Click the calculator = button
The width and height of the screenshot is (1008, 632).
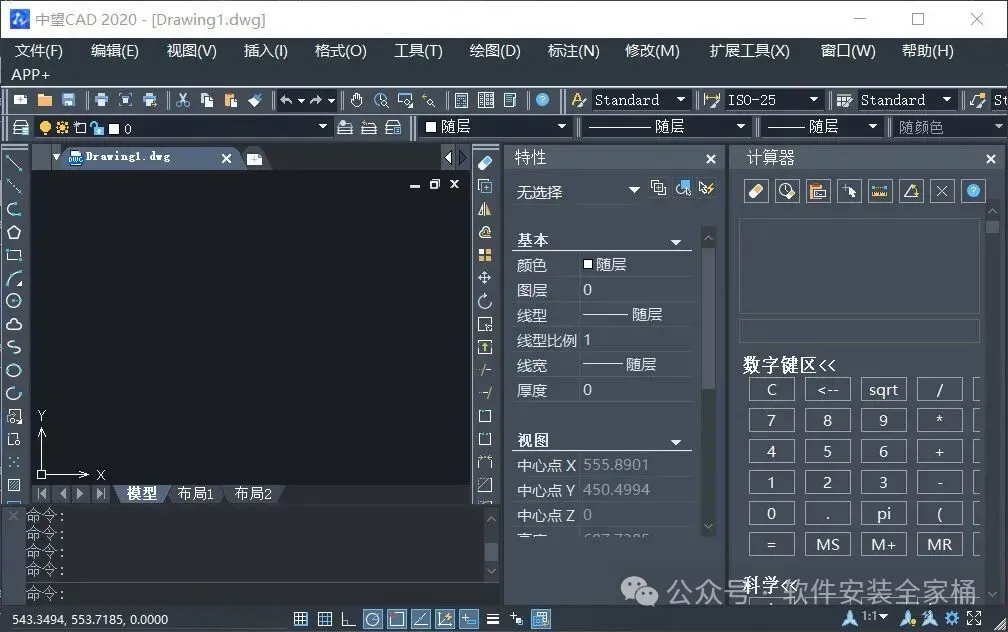coord(771,544)
